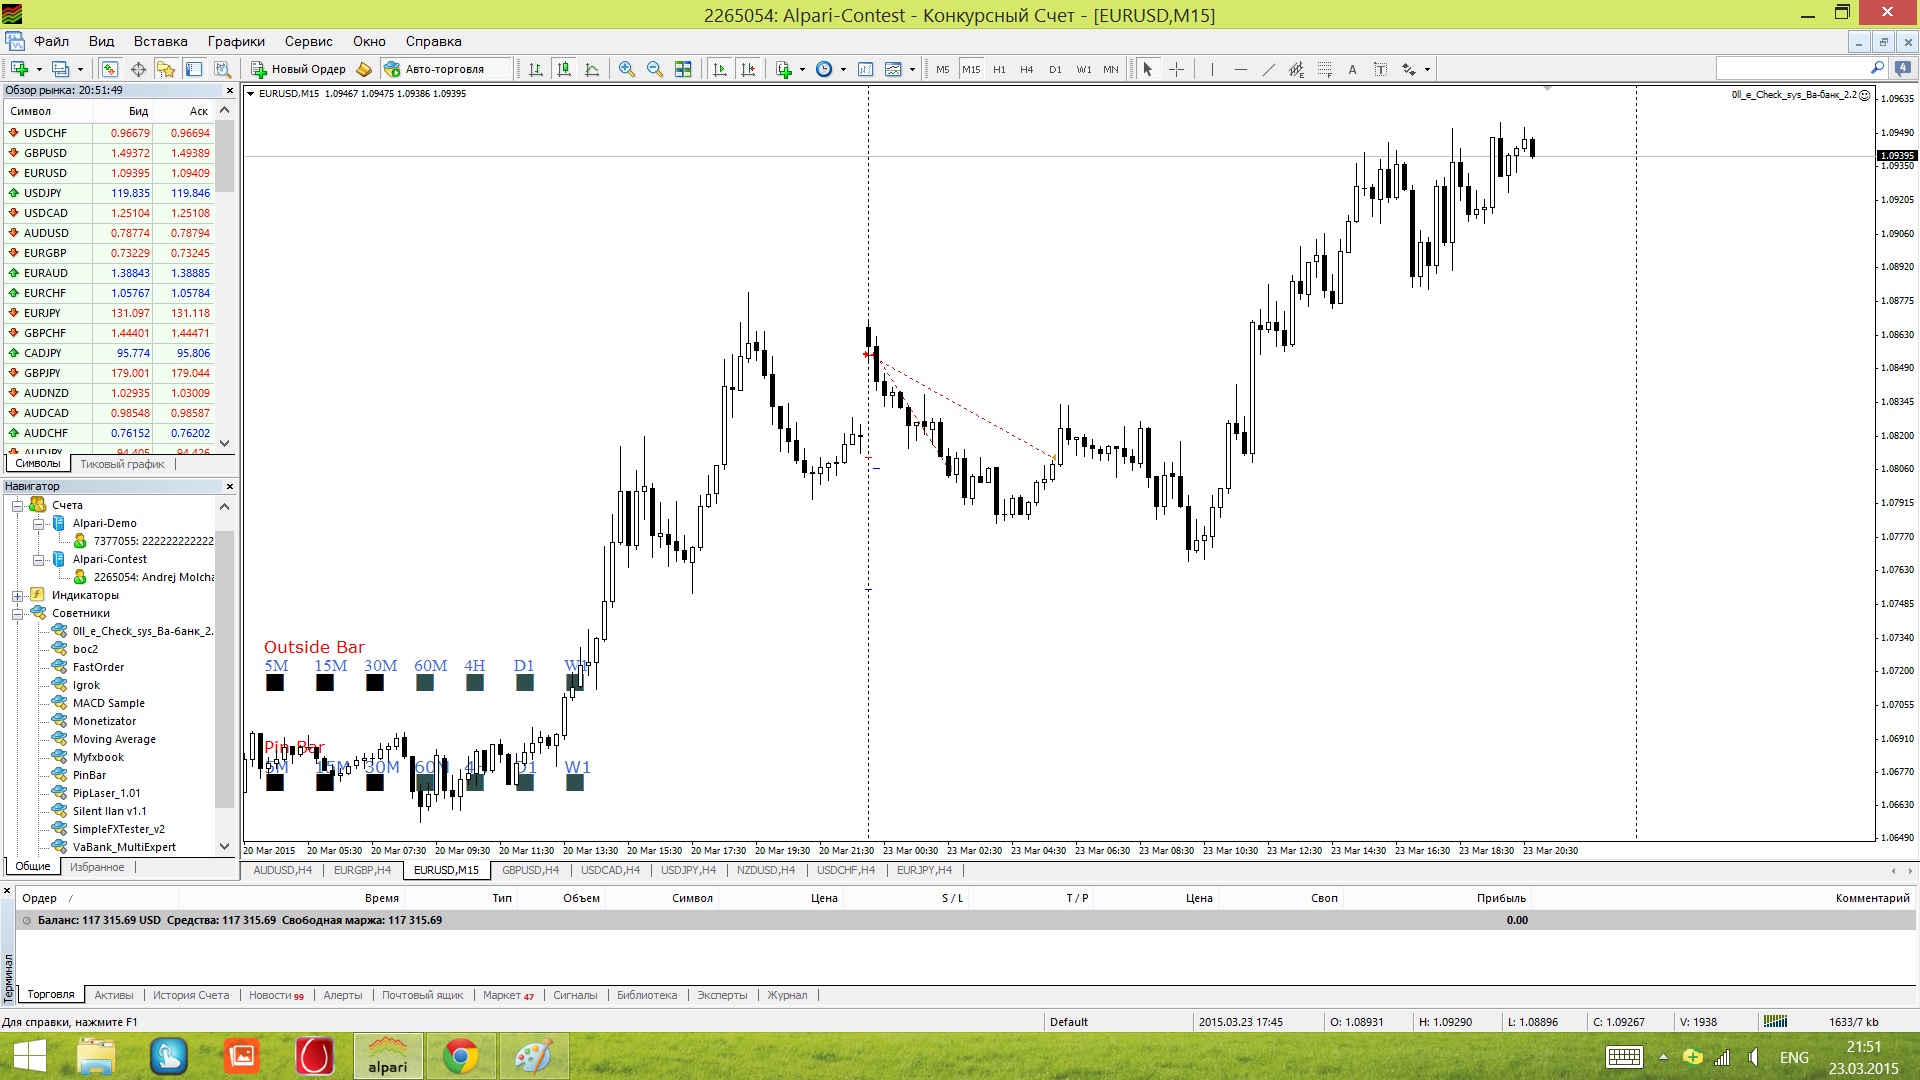This screenshot has height=1080, width=1920.
Task: Switch timeframe to W1
Action: click(x=1084, y=69)
